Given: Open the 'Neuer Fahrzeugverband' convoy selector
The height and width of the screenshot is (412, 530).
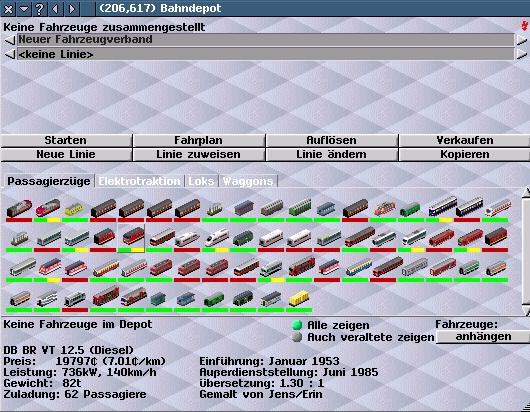Looking at the screenshot, I should point(266,40).
